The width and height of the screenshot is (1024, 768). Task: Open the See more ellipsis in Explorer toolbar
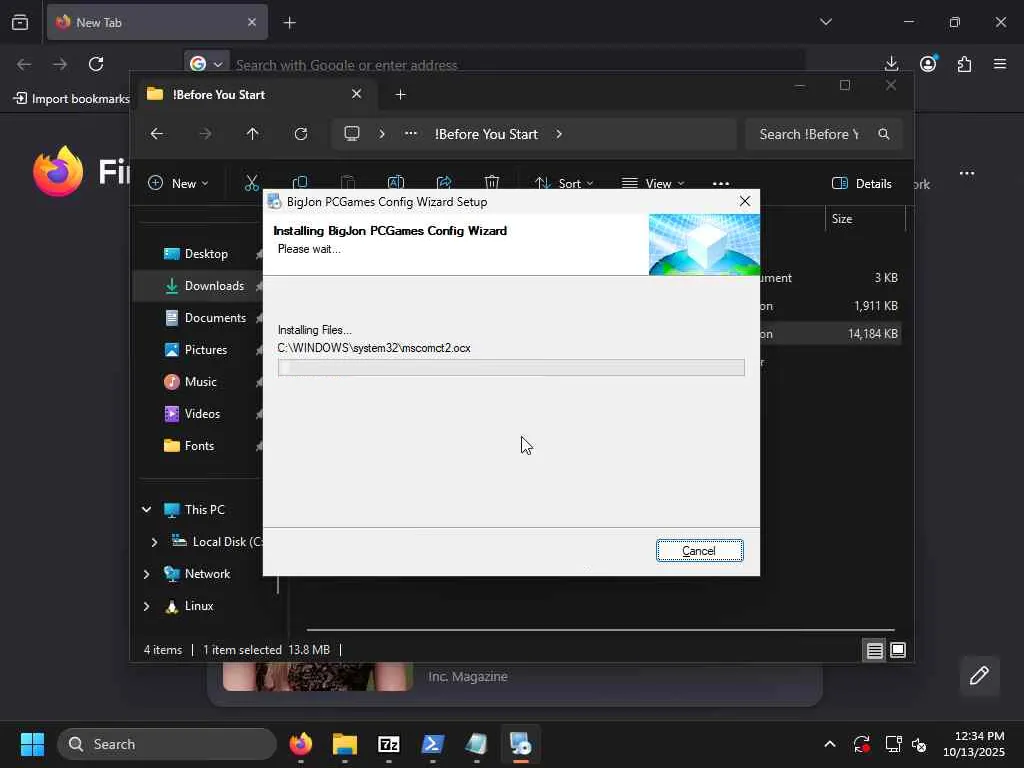721,184
